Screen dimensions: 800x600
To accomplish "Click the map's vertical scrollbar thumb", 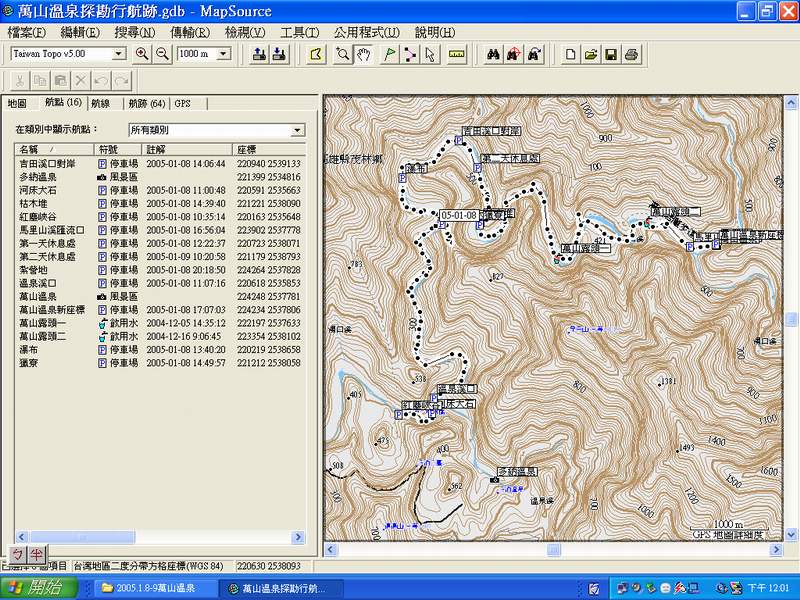I will click(x=791, y=319).
